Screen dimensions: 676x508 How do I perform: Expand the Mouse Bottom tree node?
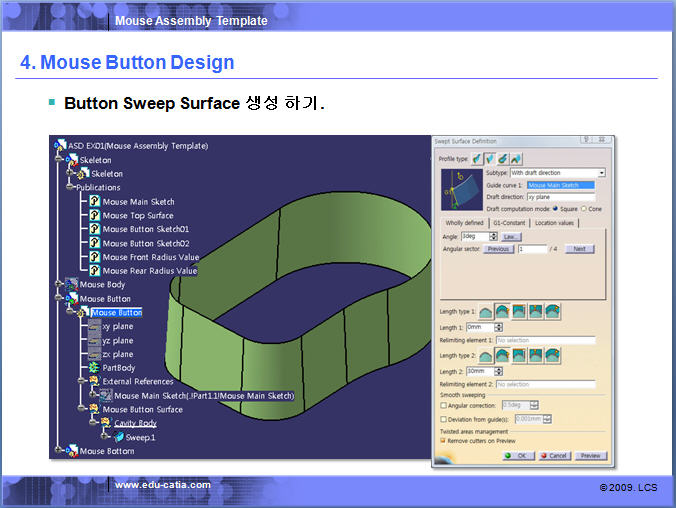[58, 451]
